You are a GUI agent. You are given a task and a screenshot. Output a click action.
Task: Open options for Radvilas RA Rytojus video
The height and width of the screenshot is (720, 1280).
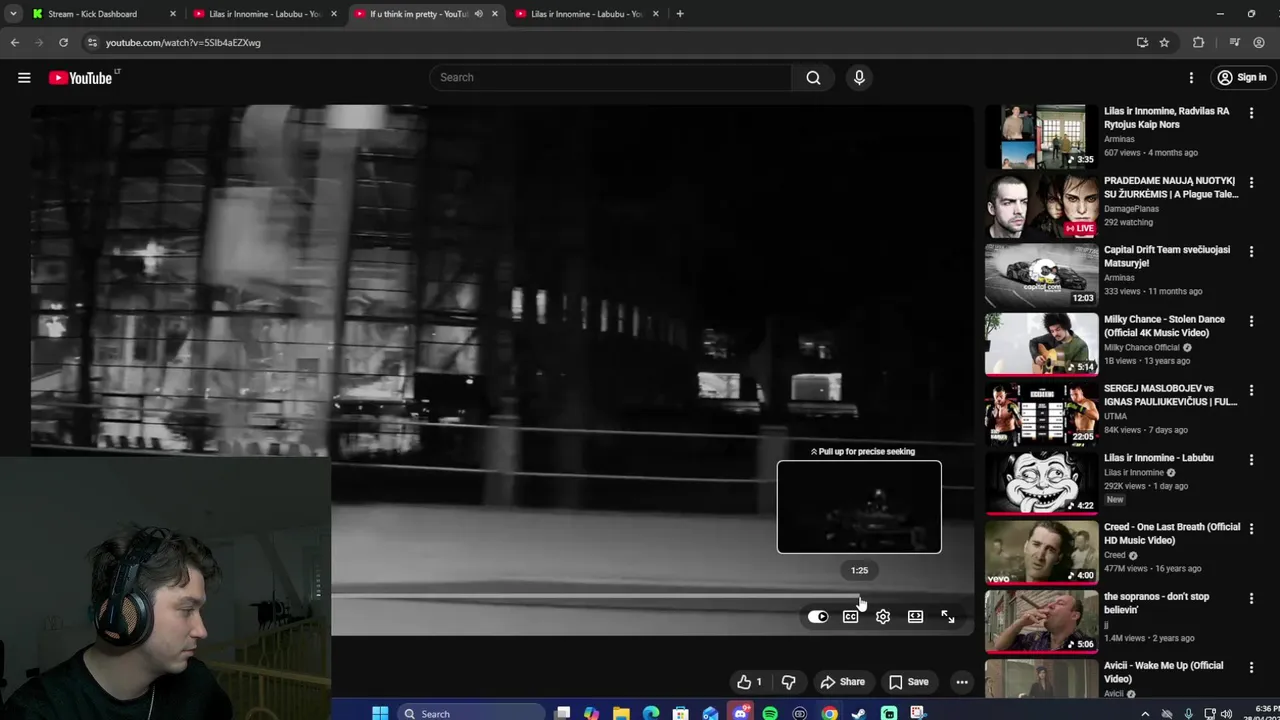coord(1251,113)
